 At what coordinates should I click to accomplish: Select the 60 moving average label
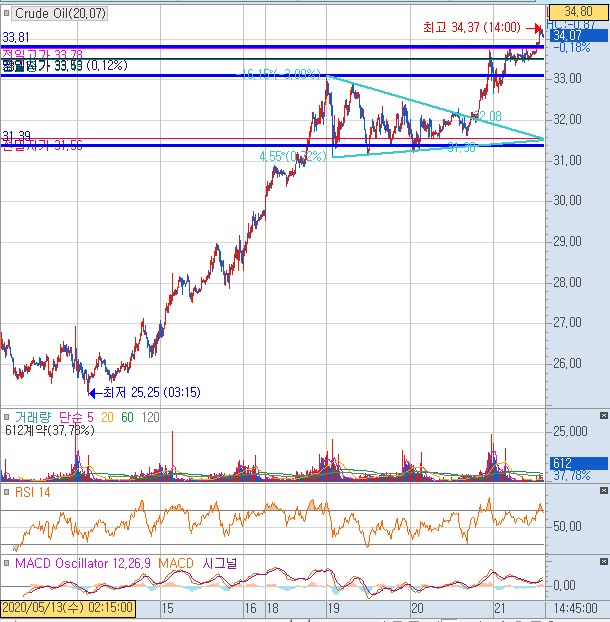[127, 417]
